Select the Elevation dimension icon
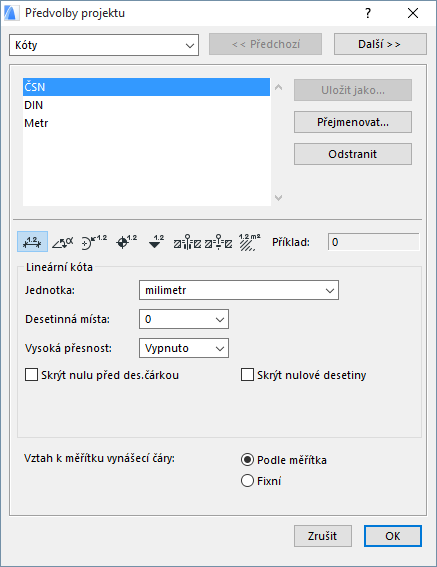437x567 pixels. coord(156,242)
